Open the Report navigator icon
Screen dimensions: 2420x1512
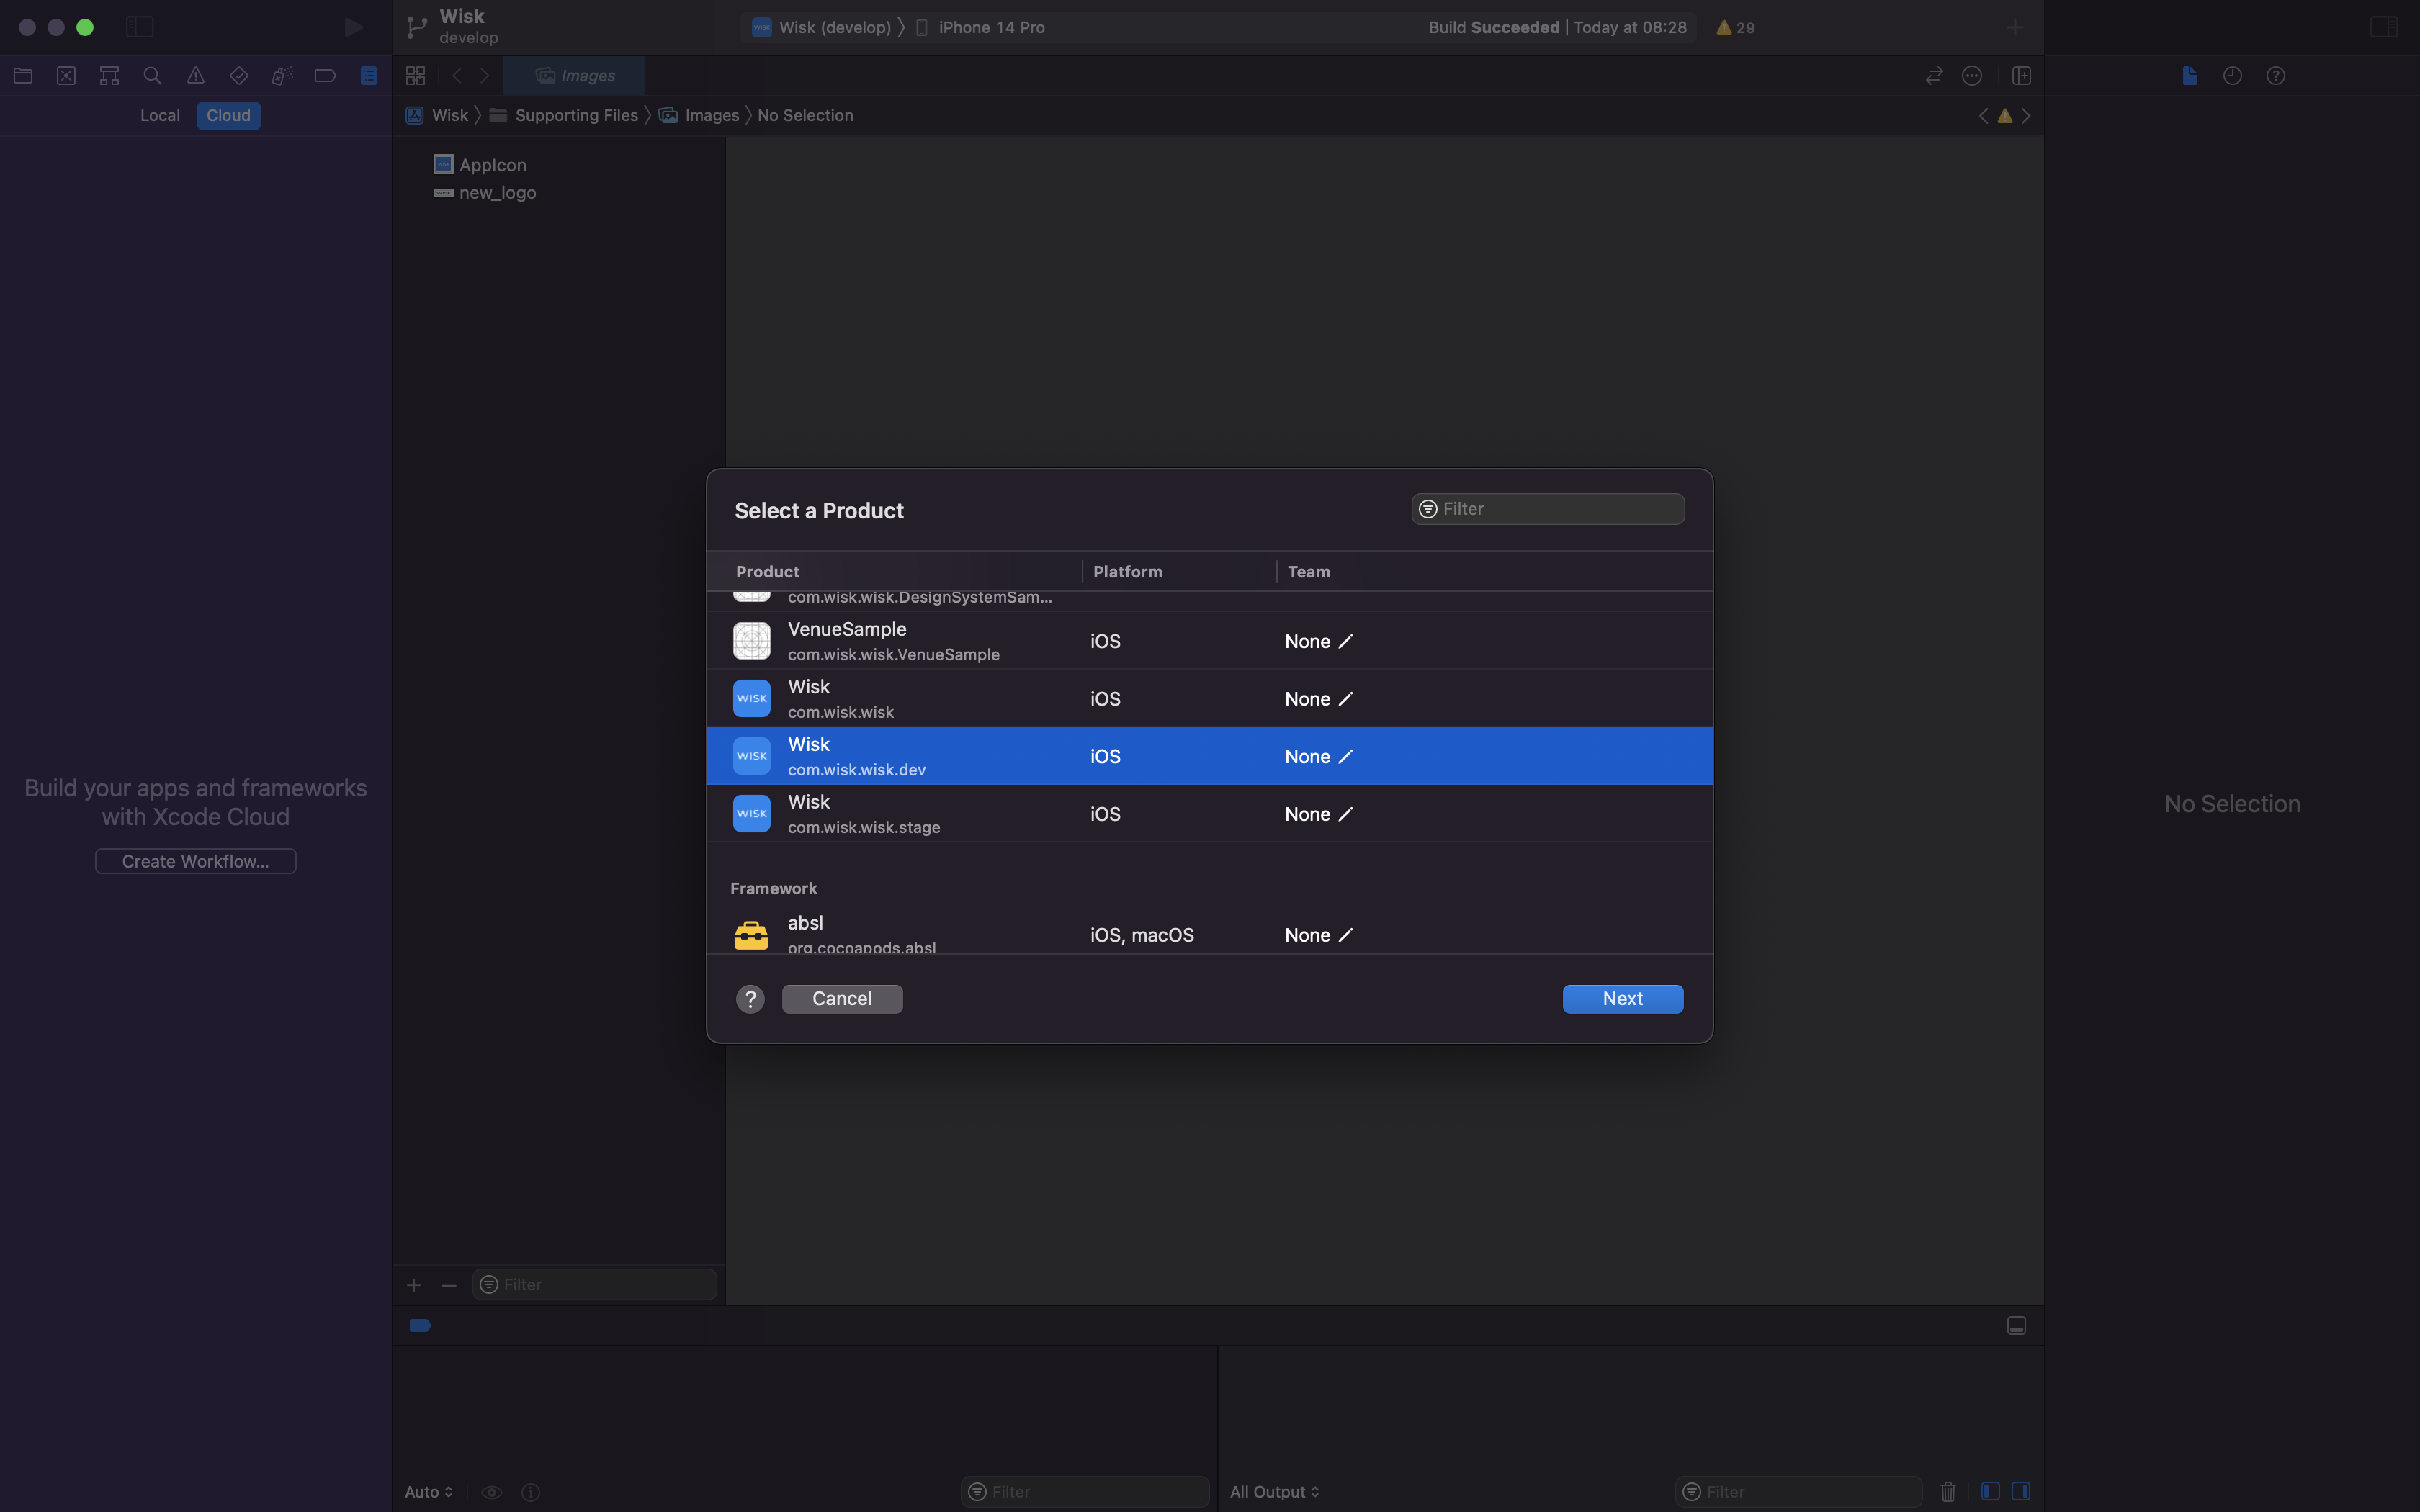(369, 75)
